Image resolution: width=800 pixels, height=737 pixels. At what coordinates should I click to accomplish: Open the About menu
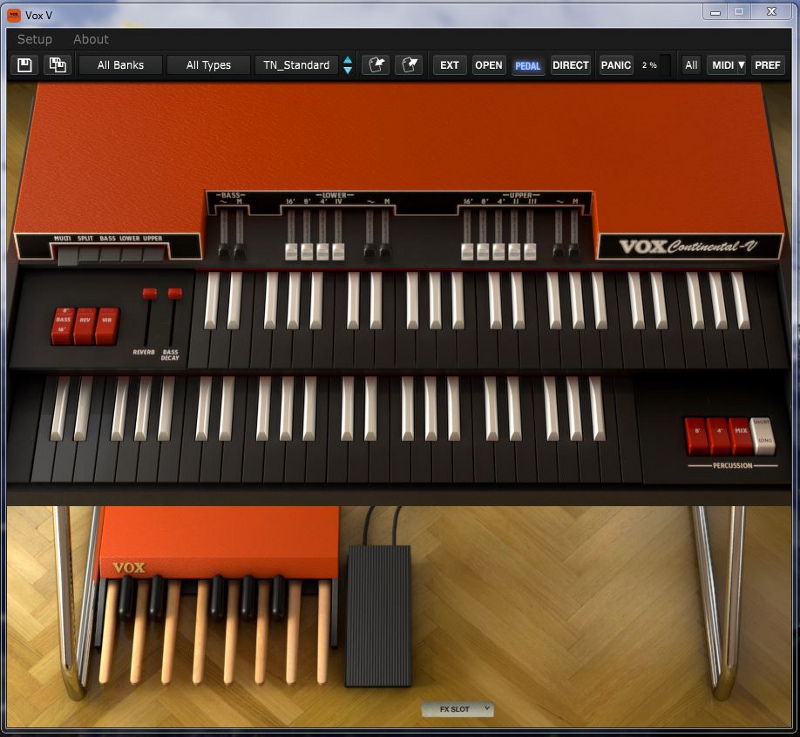(91, 39)
